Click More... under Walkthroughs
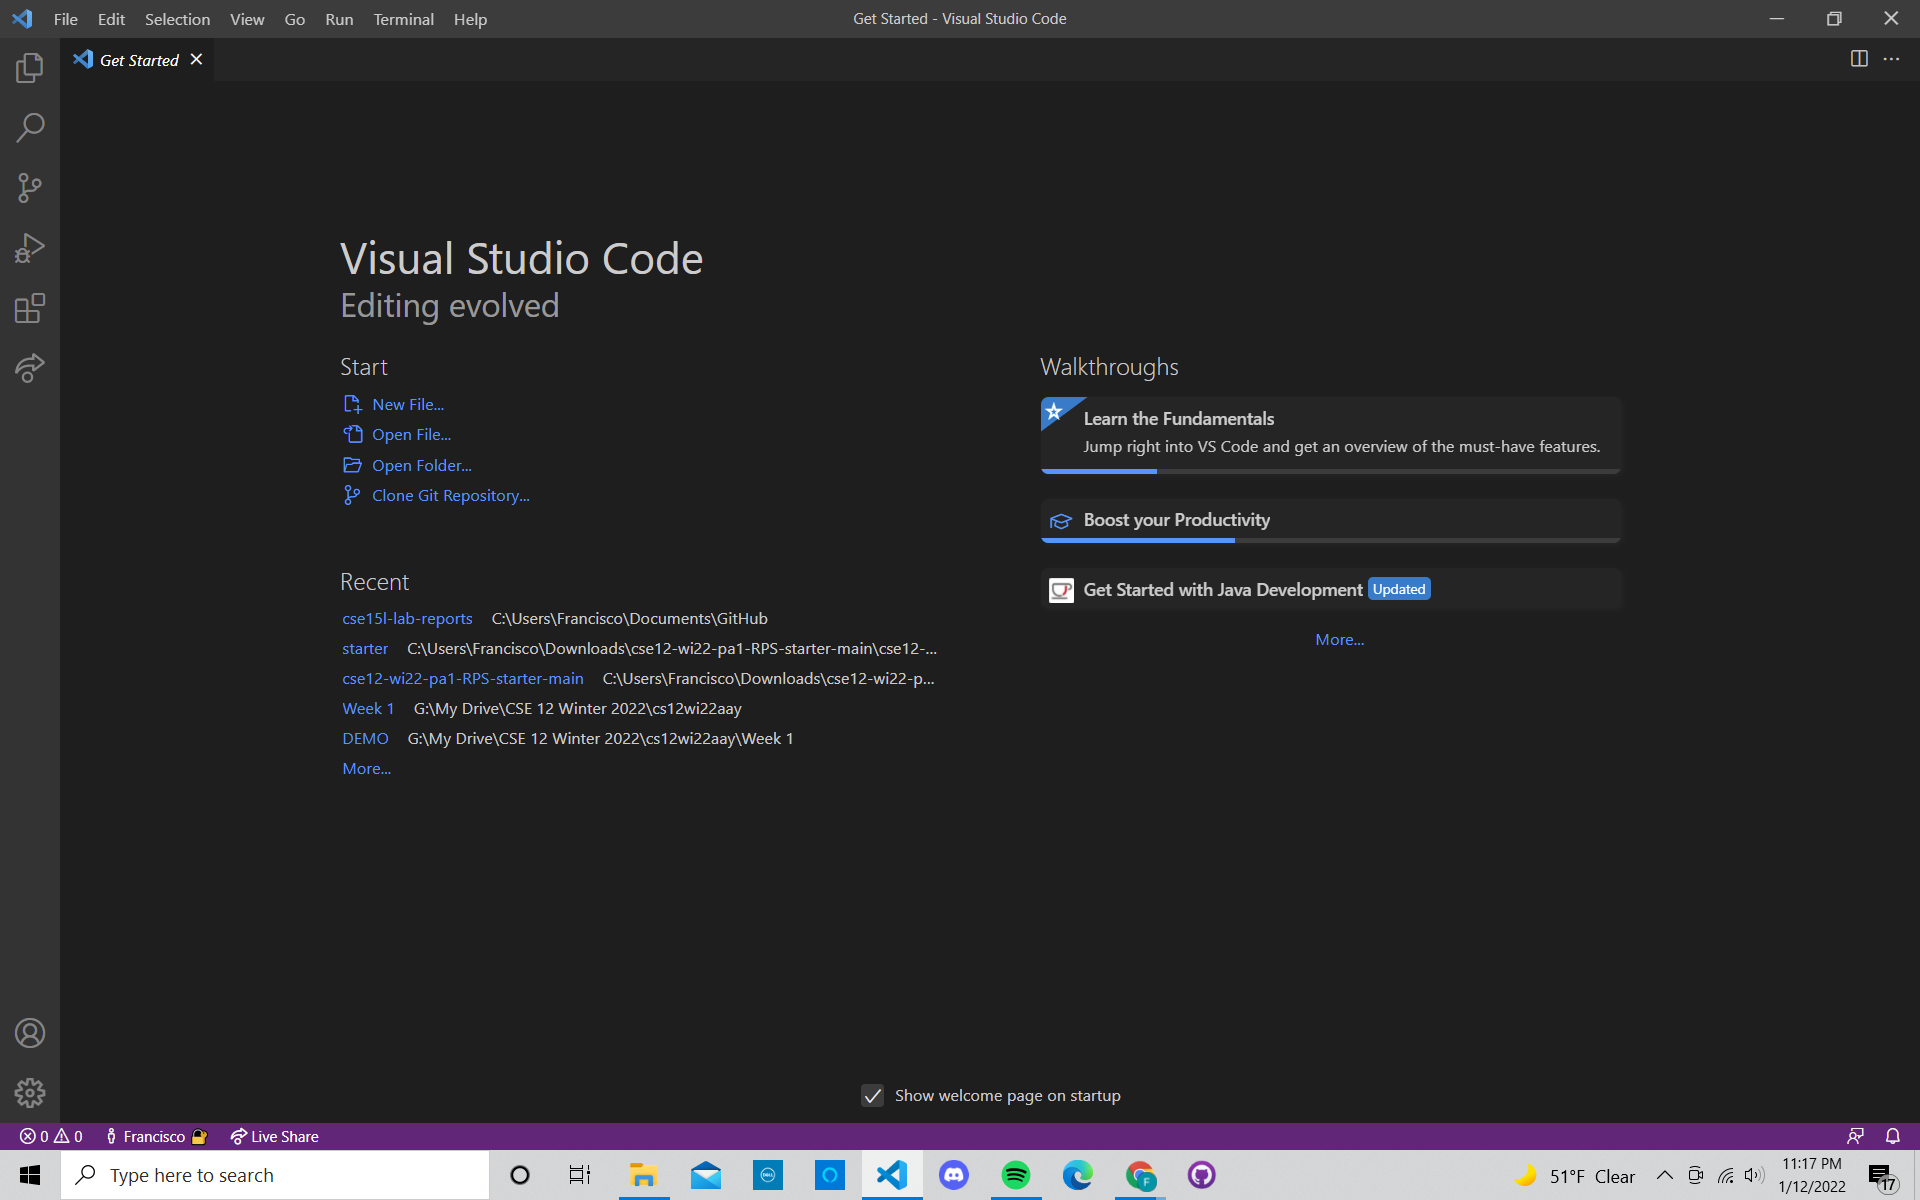 (x=1339, y=639)
